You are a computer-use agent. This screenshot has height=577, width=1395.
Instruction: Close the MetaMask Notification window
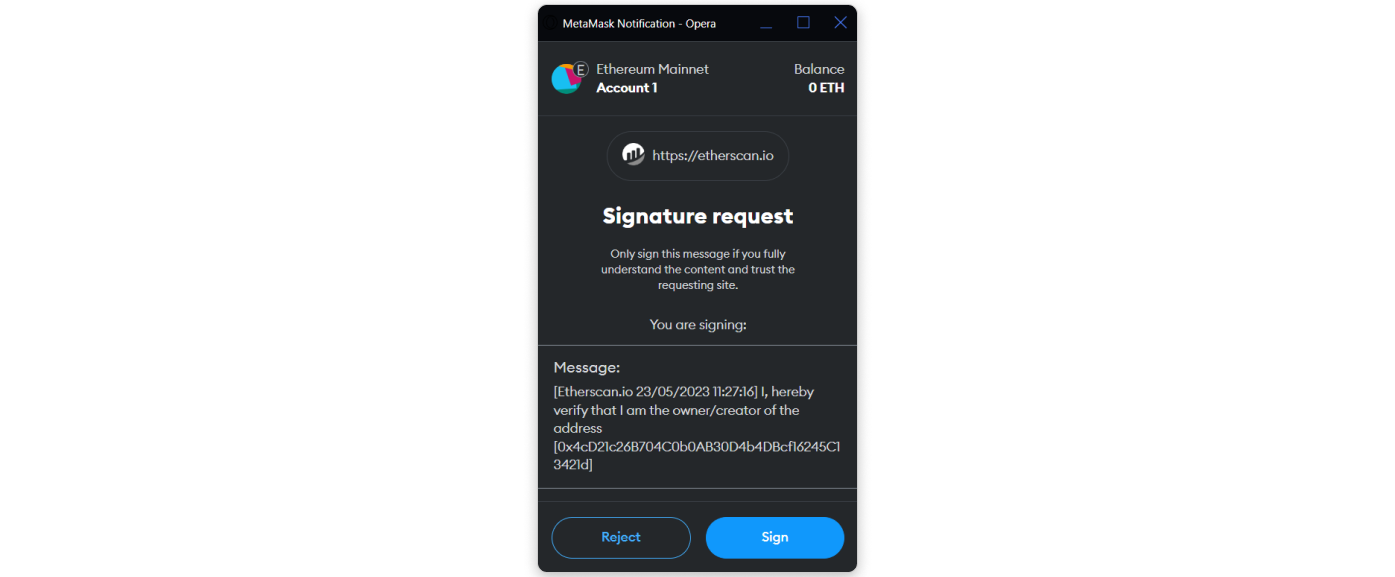pyautogui.click(x=840, y=22)
